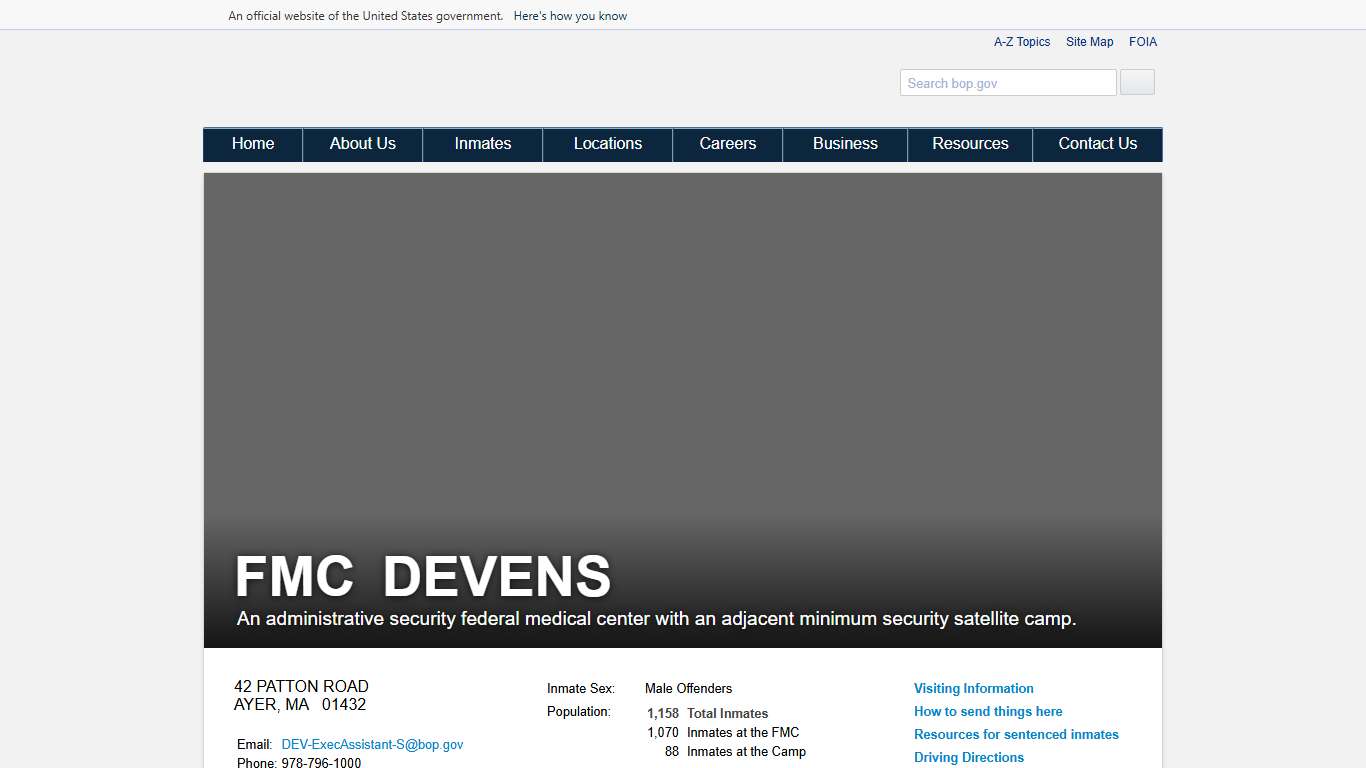This screenshot has height=768, width=1366.
Task: Expand the Here's how you know banner
Action: [x=570, y=15]
